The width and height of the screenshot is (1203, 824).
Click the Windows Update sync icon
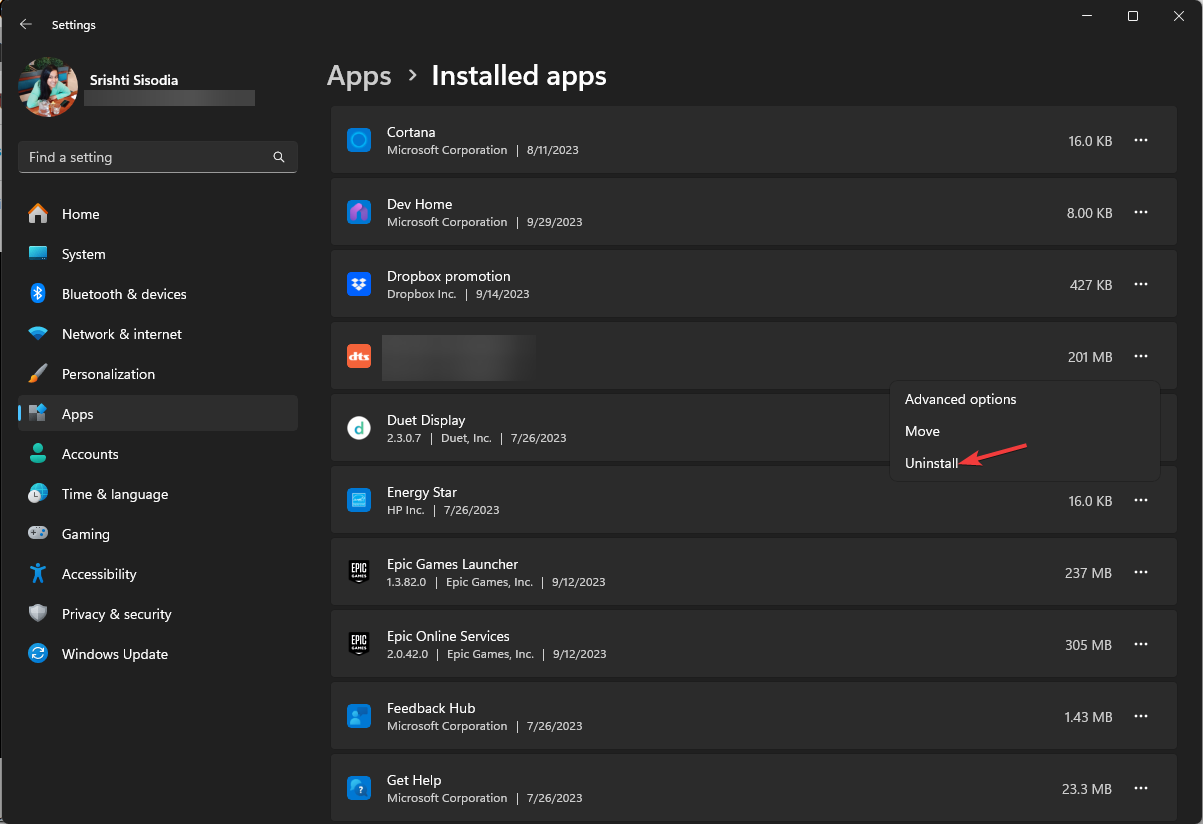[38, 654]
